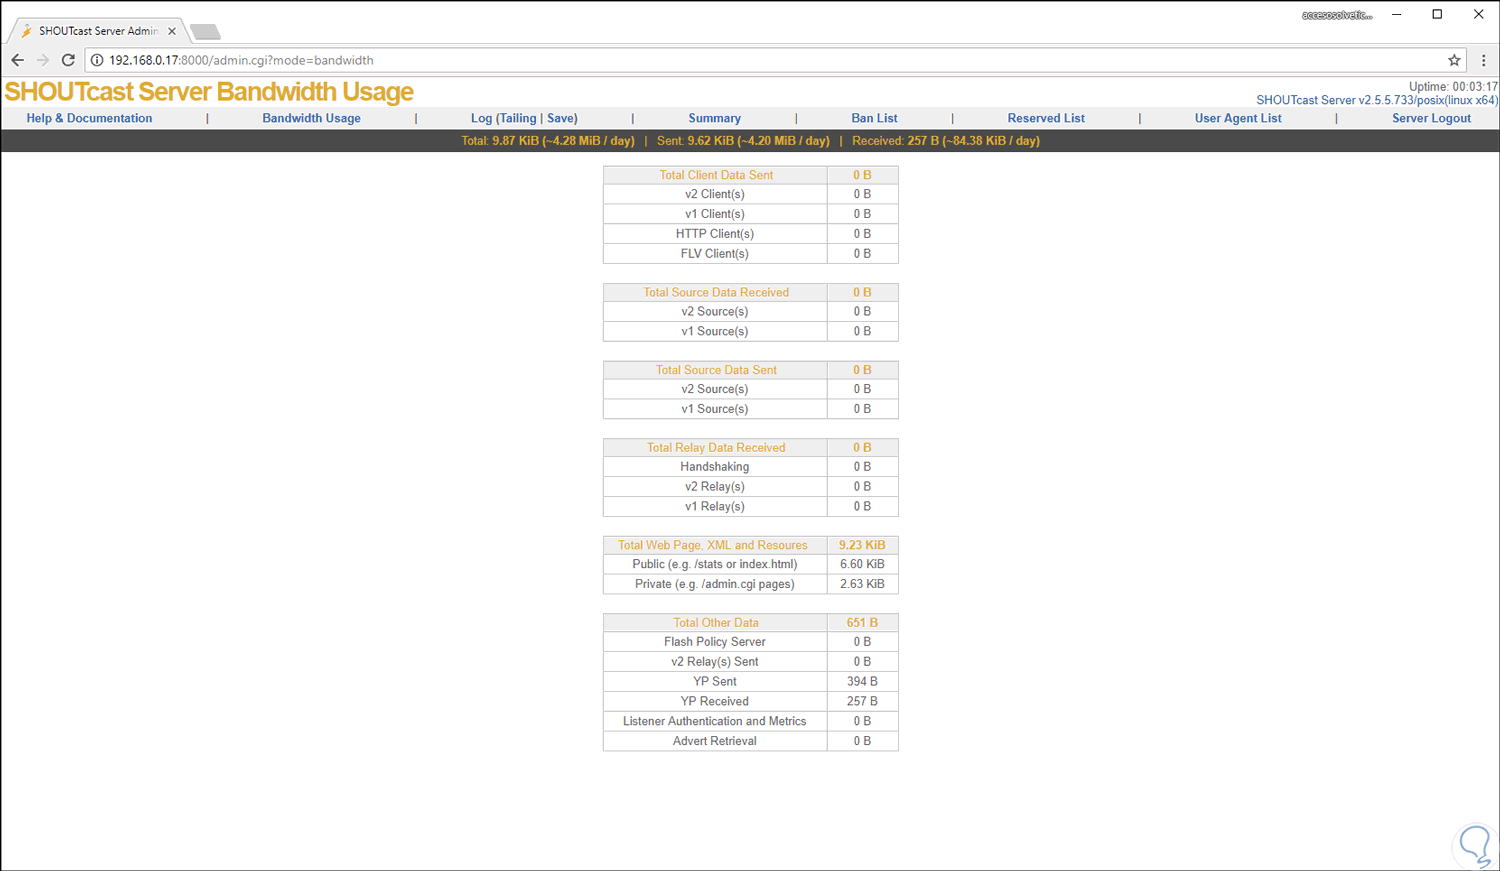Click the Flash Policy Server row label
This screenshot has width=1500, height=871.
tap(715, 642)
